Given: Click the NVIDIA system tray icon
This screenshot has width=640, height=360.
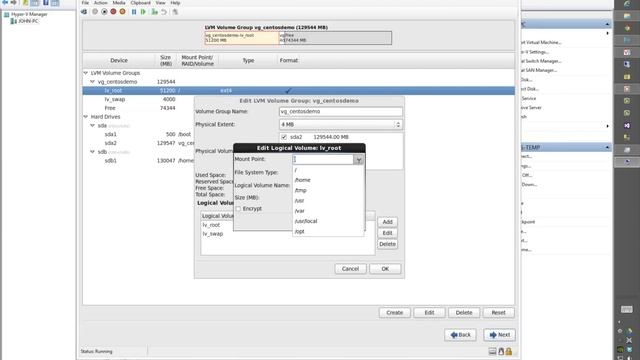Looking at the screenshot, I should (620, 349).
